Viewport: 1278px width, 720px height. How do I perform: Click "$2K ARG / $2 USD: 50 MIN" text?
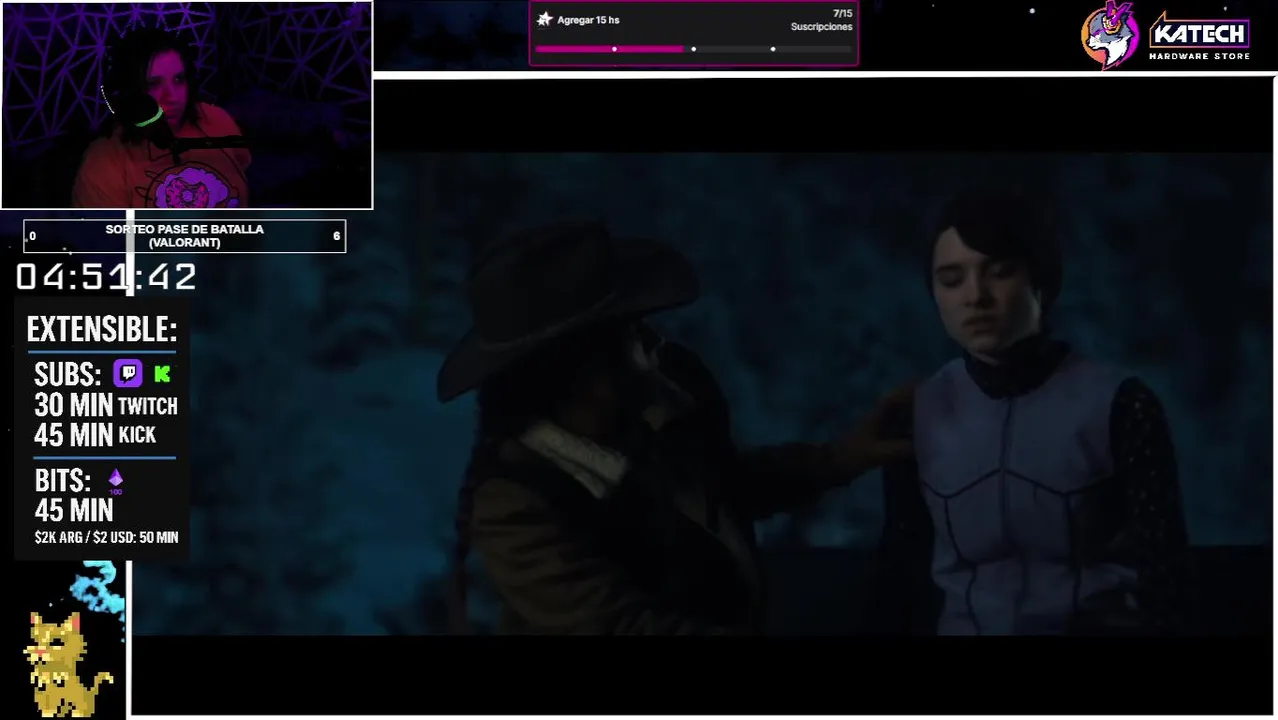click(106, 538)
